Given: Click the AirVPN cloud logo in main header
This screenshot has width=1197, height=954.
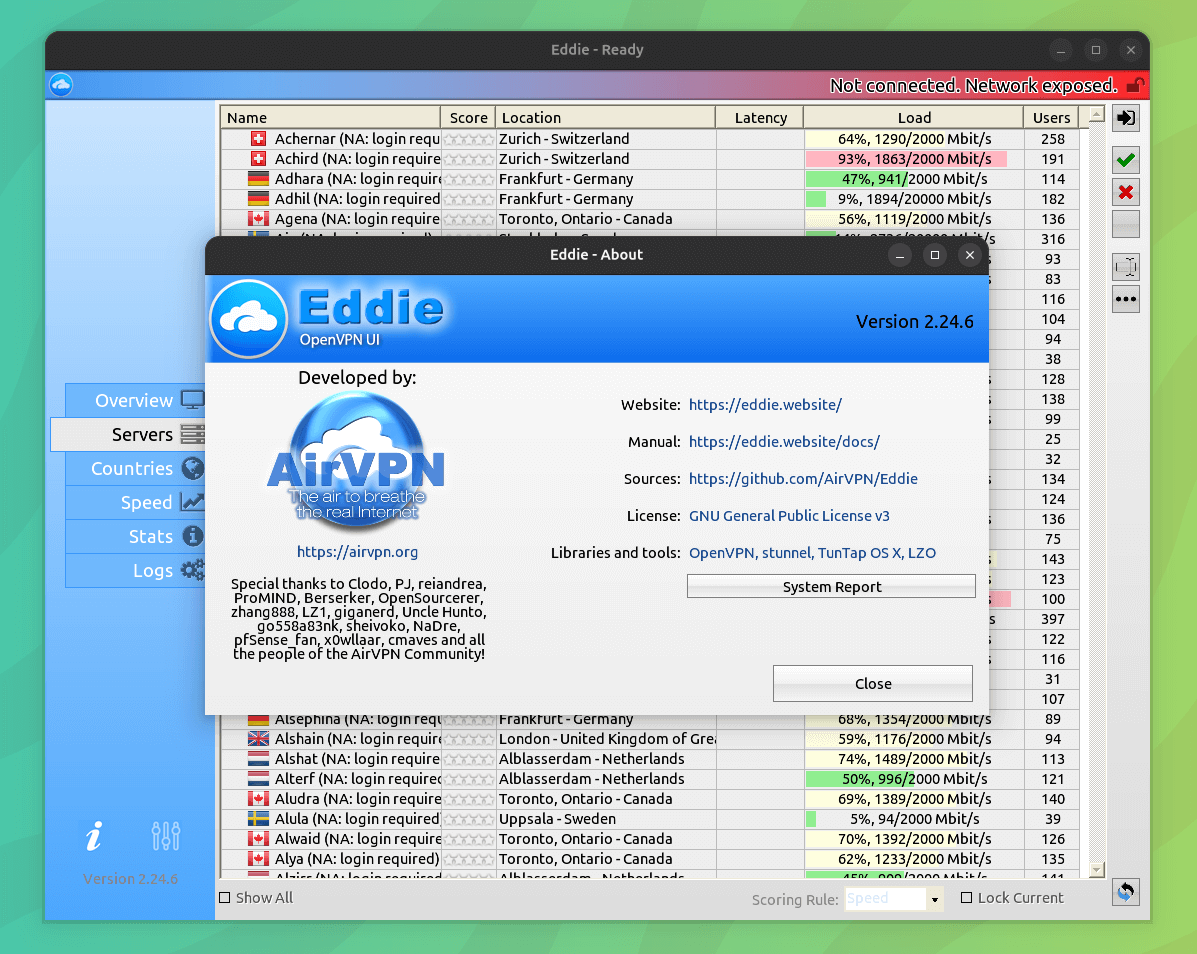Looking at the screenshot, I should (x=61, y=85).
